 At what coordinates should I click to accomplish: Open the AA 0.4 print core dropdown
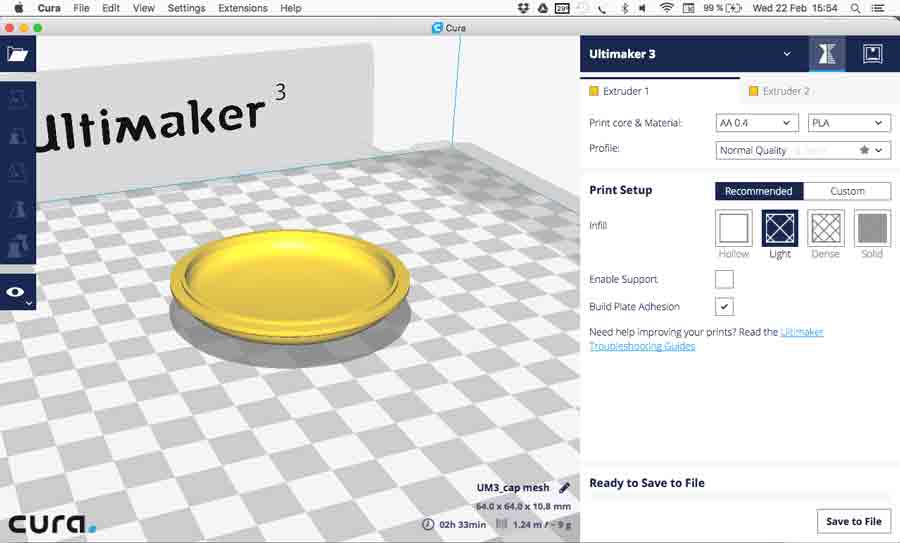[757, 123]
